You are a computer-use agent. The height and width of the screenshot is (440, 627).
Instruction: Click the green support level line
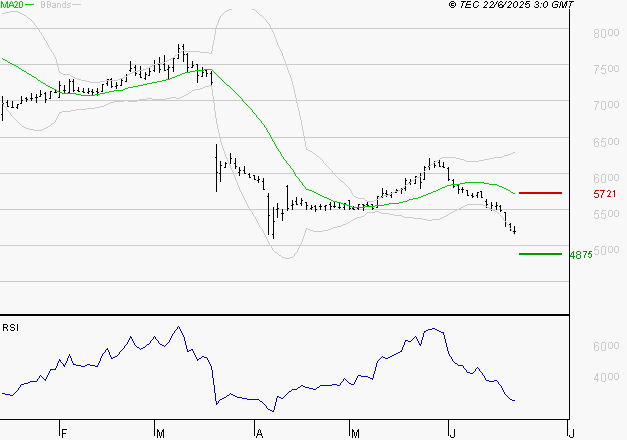[x=540, y=254]
